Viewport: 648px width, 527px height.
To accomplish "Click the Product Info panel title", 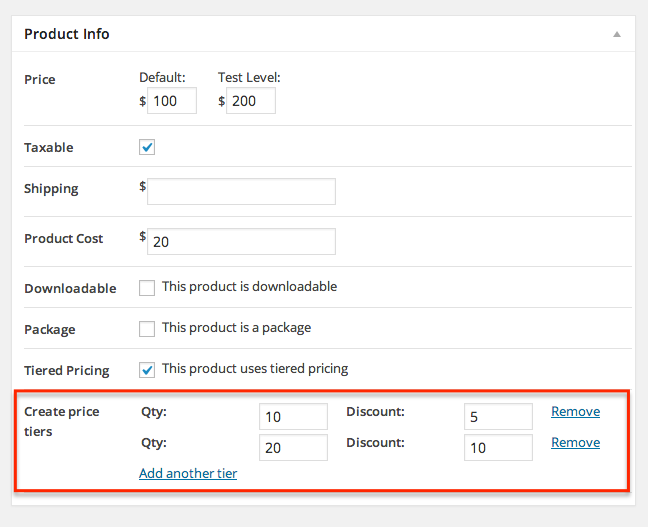I will (x=67, y=34).
